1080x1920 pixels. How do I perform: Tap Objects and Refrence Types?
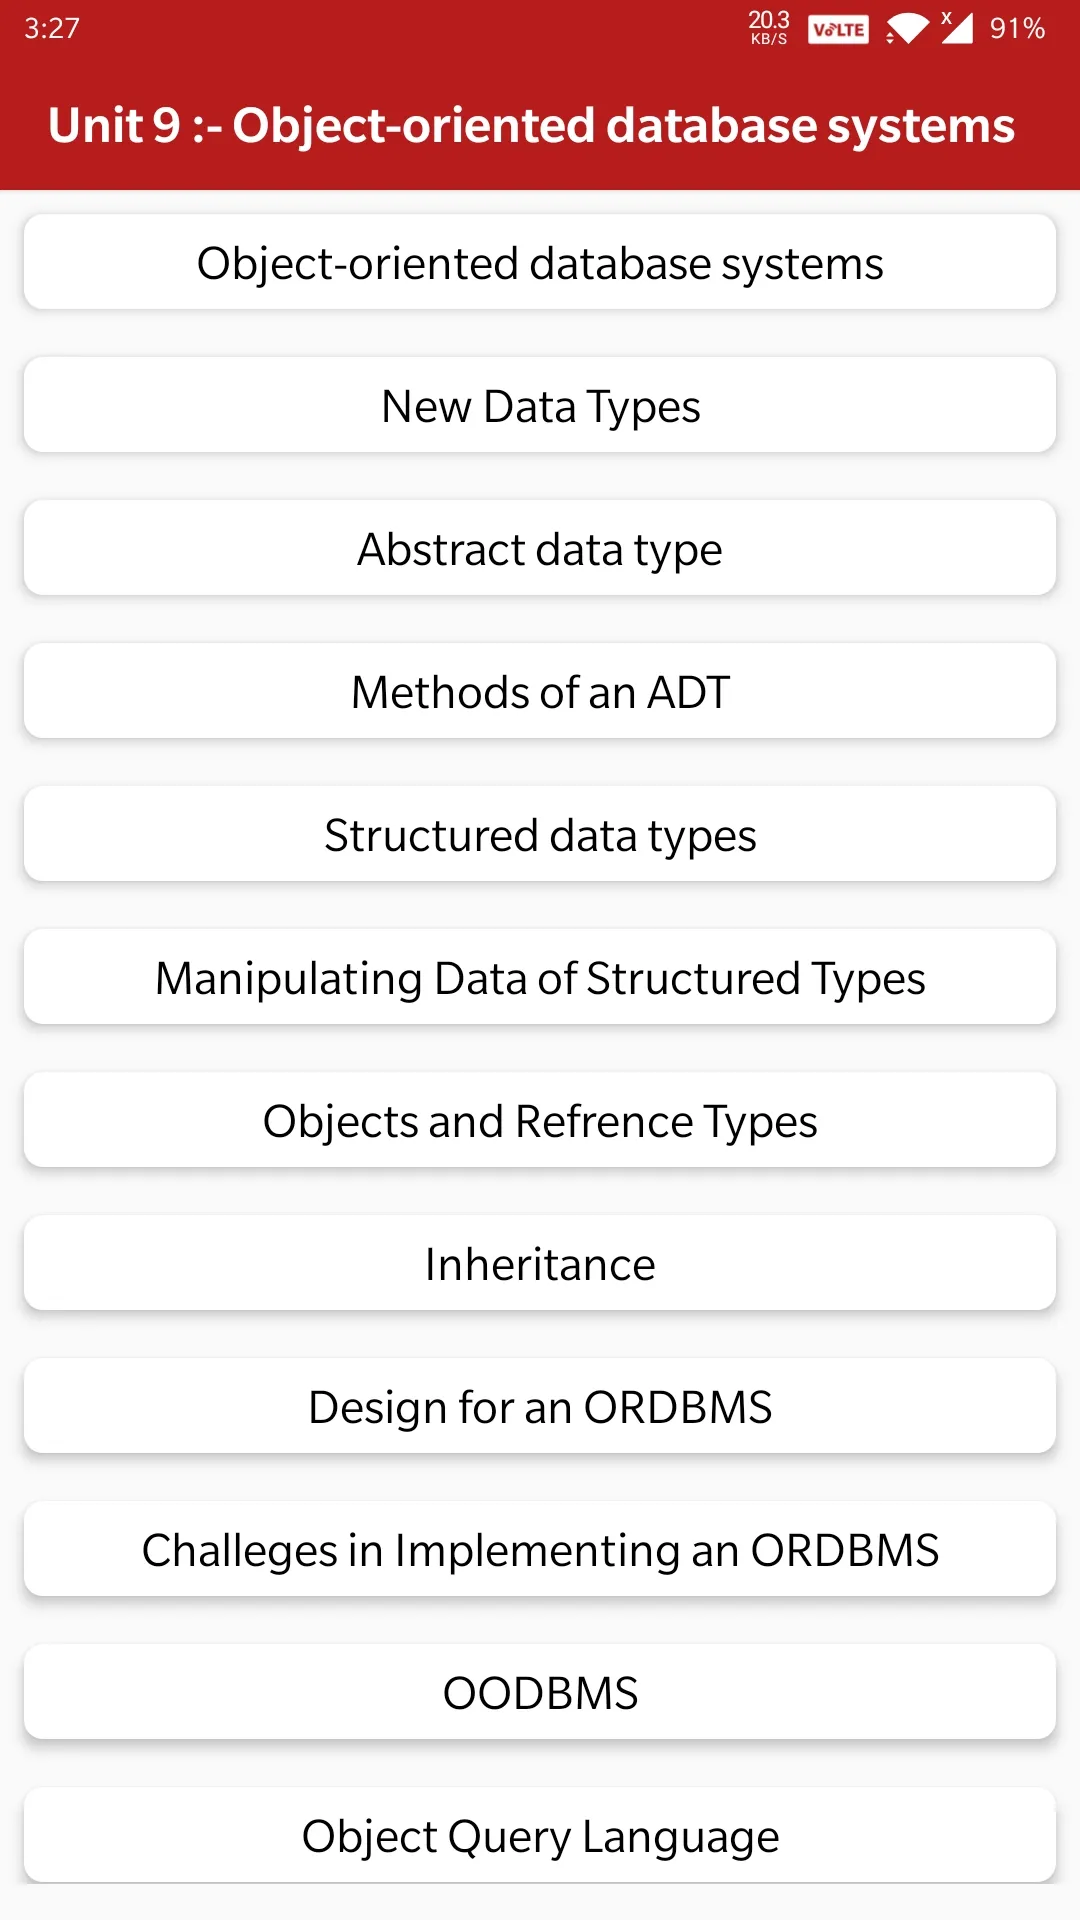[540, 1120]
